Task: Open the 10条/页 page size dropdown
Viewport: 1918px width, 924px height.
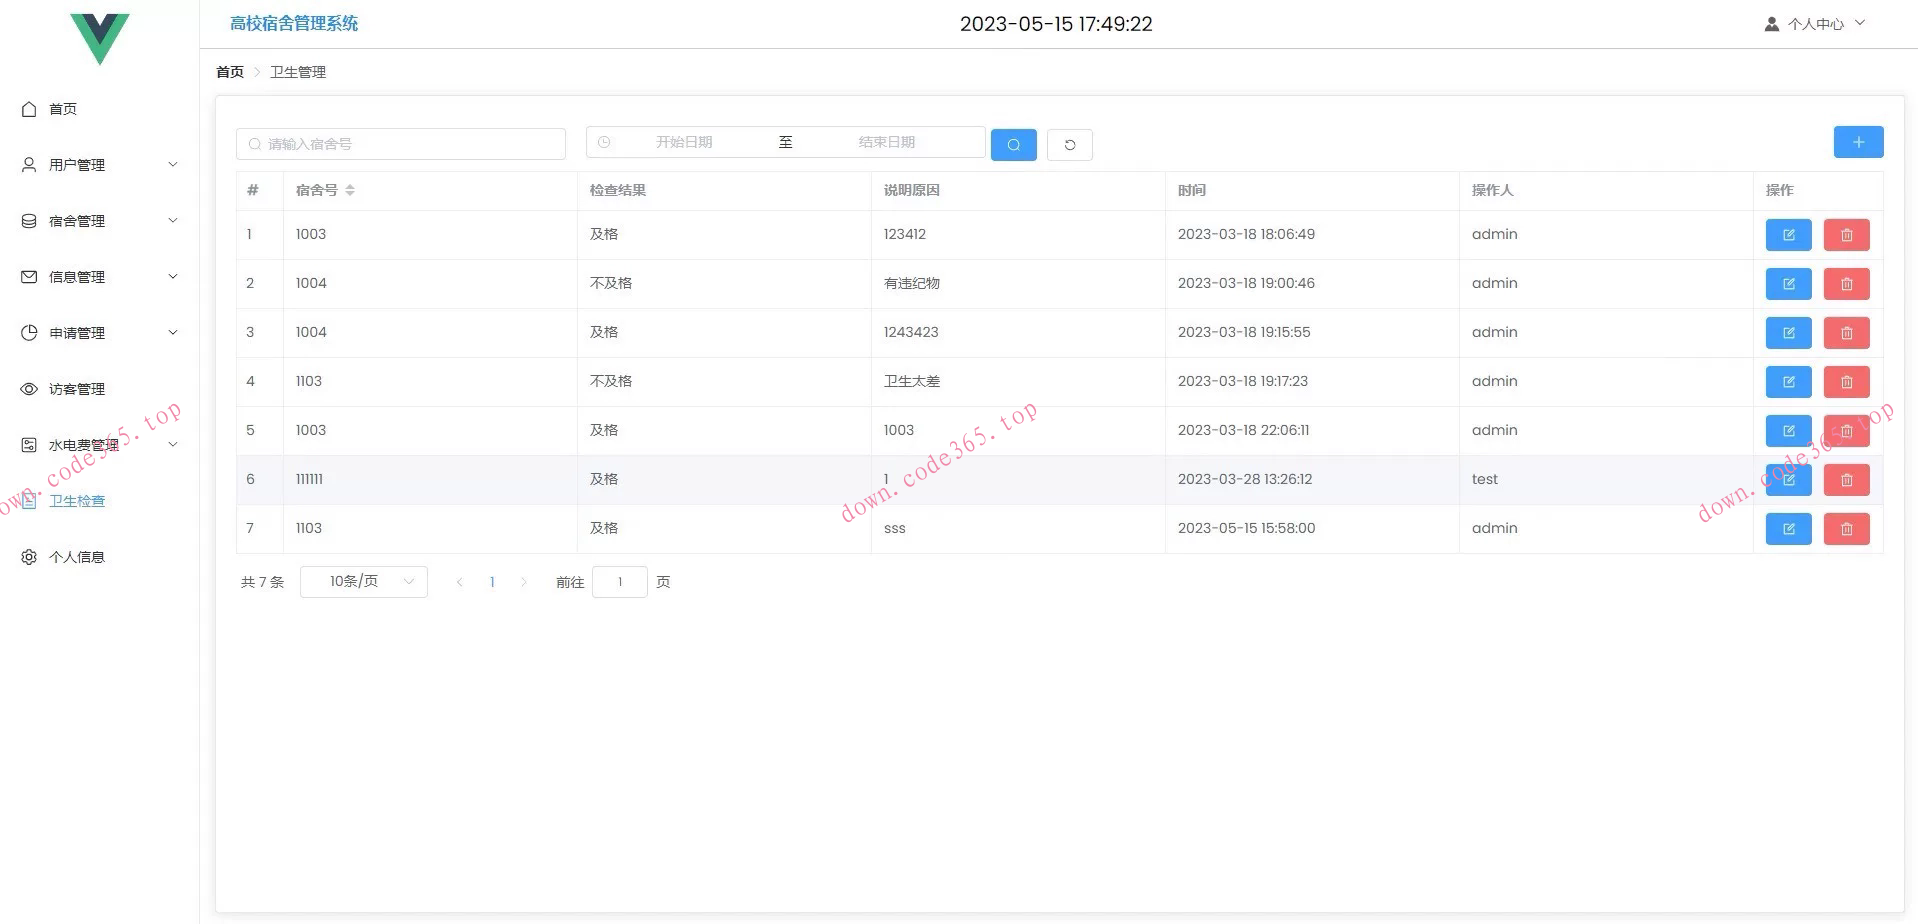Action: (363, 582)
